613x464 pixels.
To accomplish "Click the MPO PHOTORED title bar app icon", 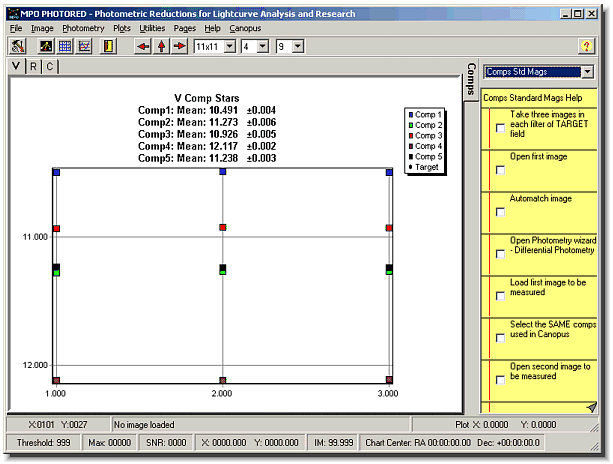I will point(13,14).
